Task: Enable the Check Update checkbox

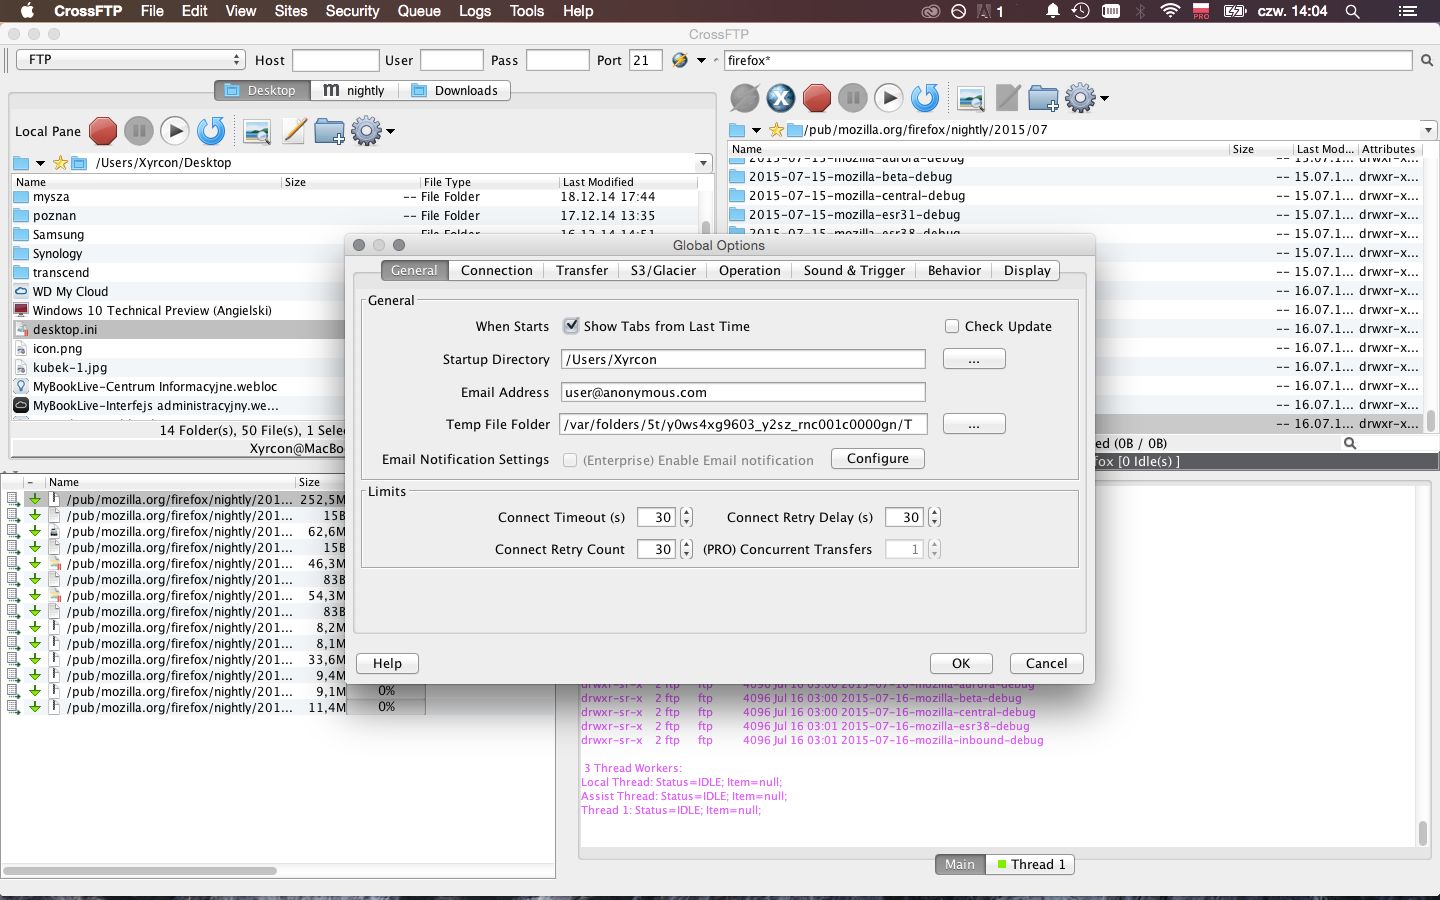Action: click(x=952, y=326)
